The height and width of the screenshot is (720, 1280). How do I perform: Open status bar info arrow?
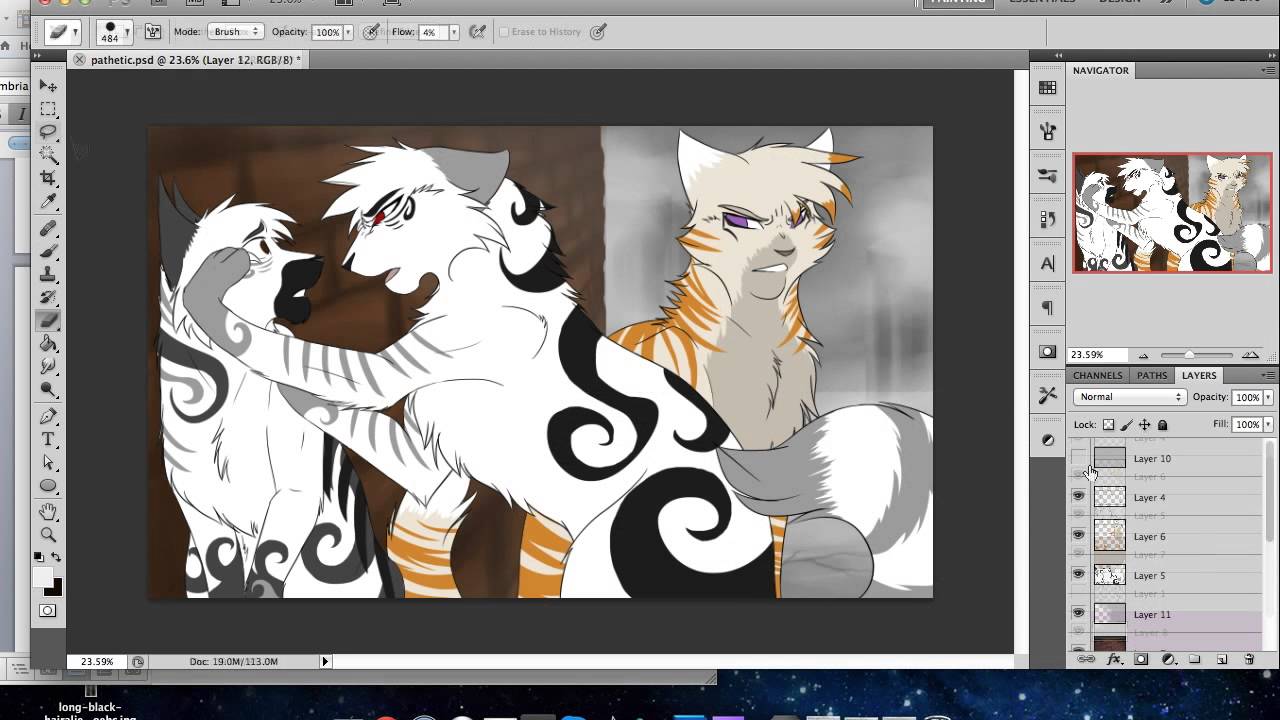coord(325,661)
